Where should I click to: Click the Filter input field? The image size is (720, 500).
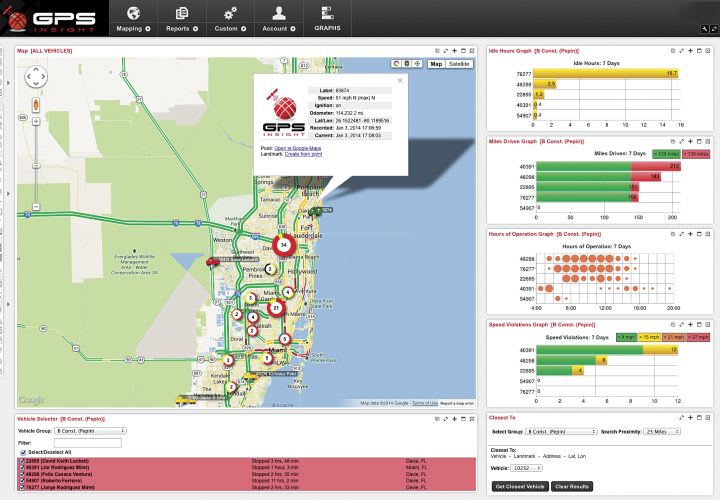pos(88,443)
